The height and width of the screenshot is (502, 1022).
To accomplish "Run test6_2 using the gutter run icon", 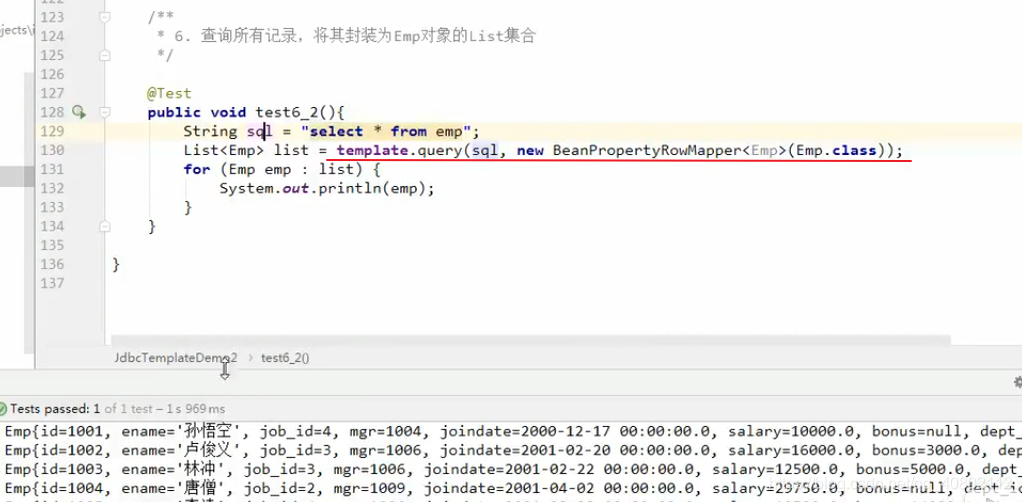I will pos(79,112).
